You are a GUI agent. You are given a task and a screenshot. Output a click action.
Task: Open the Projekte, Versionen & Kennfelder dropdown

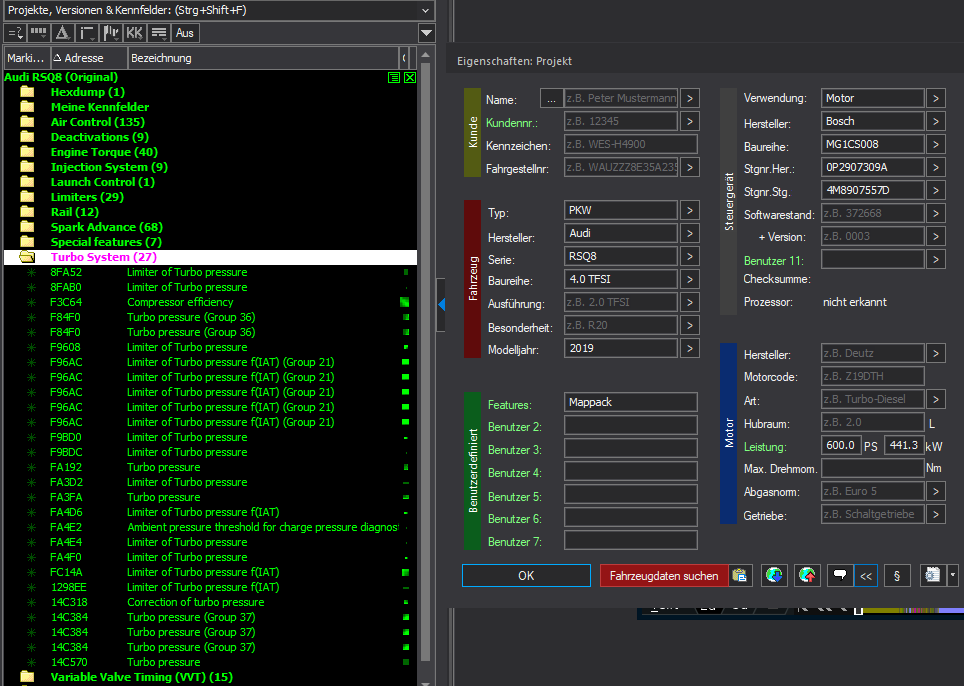pyautogui.click(x=426, y=10)
